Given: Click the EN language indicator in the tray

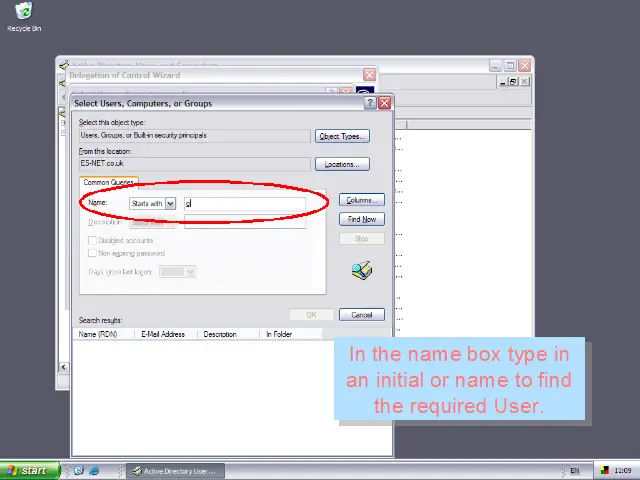Looking at the screenshot, I should (574, 470).
